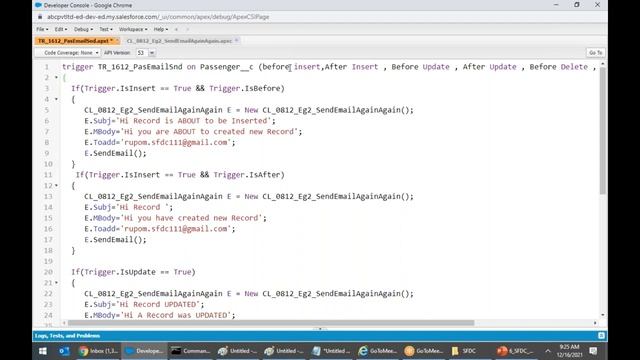The height and width of the screenshot is (360, 640).
Task: Switch to Developer Console taskbar window
Action: [144, 351]
